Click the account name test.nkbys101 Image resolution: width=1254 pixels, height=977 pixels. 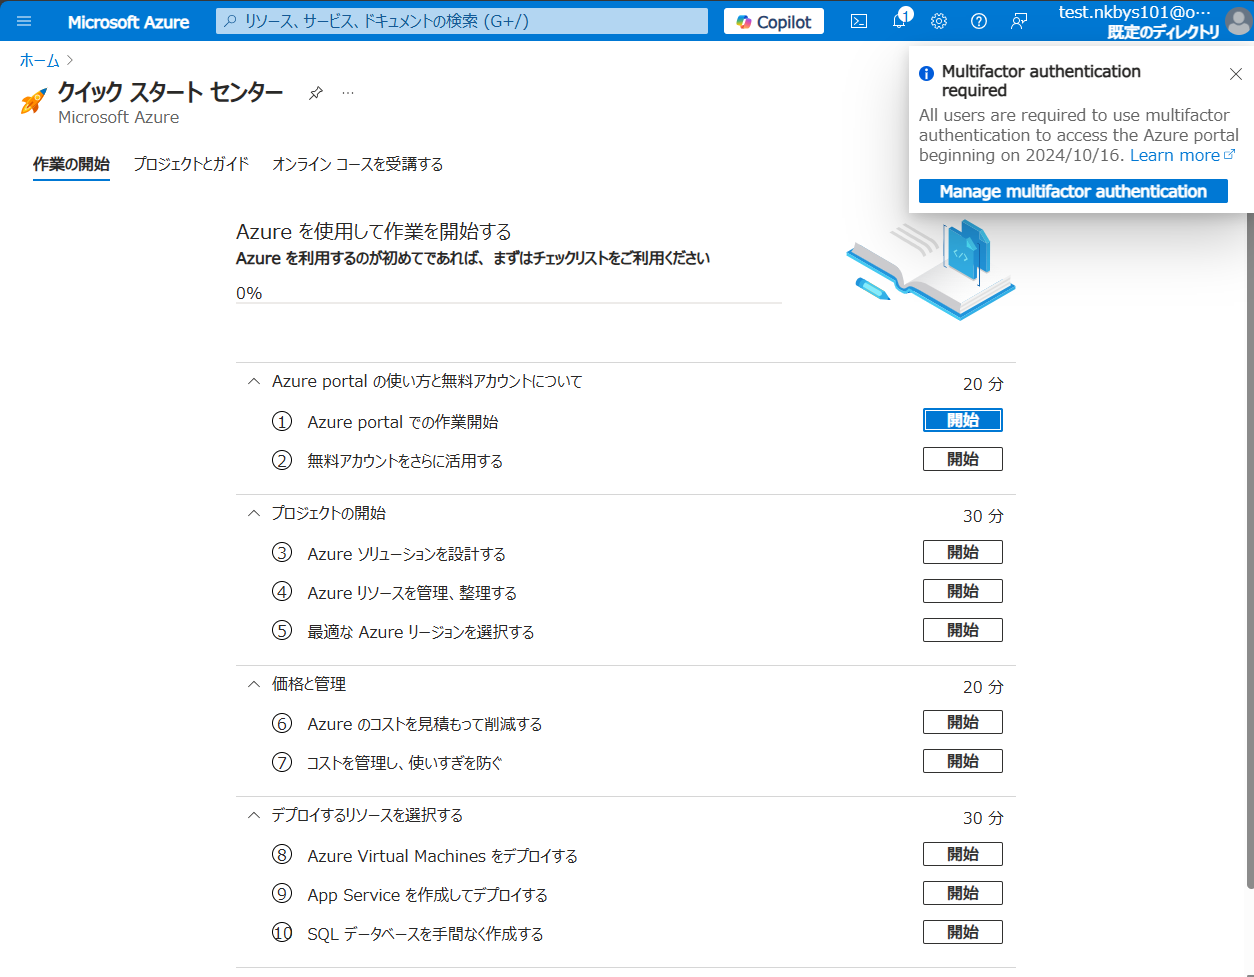click(1135, 13)
